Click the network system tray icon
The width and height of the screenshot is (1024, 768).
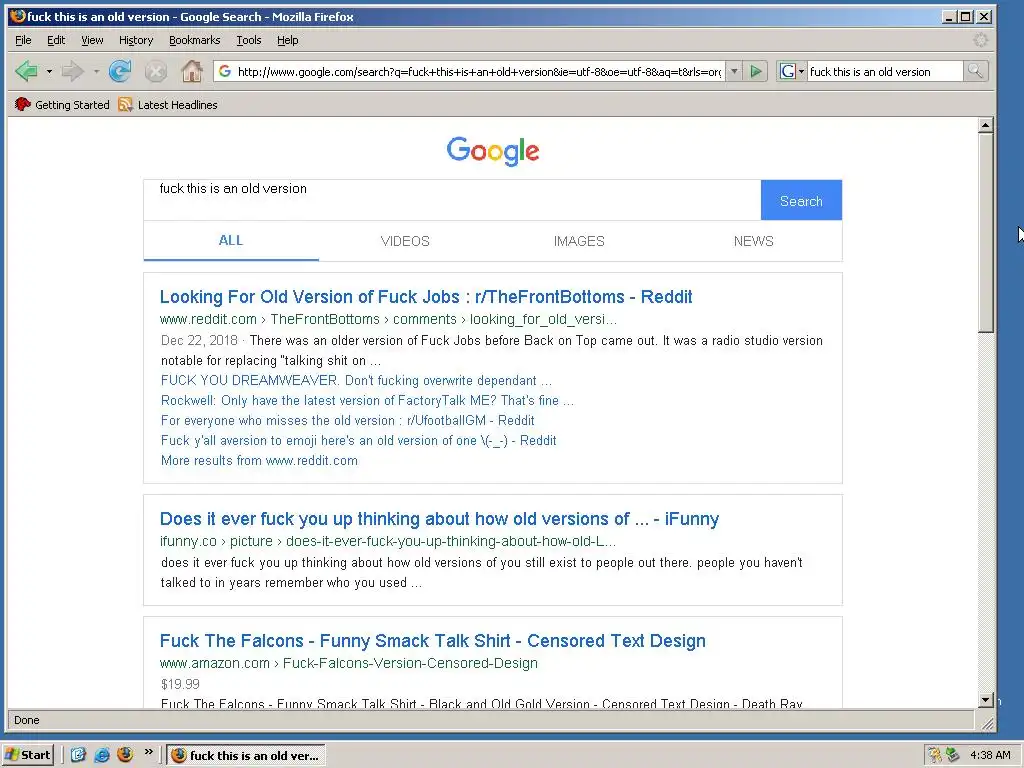tap(953, 755)
